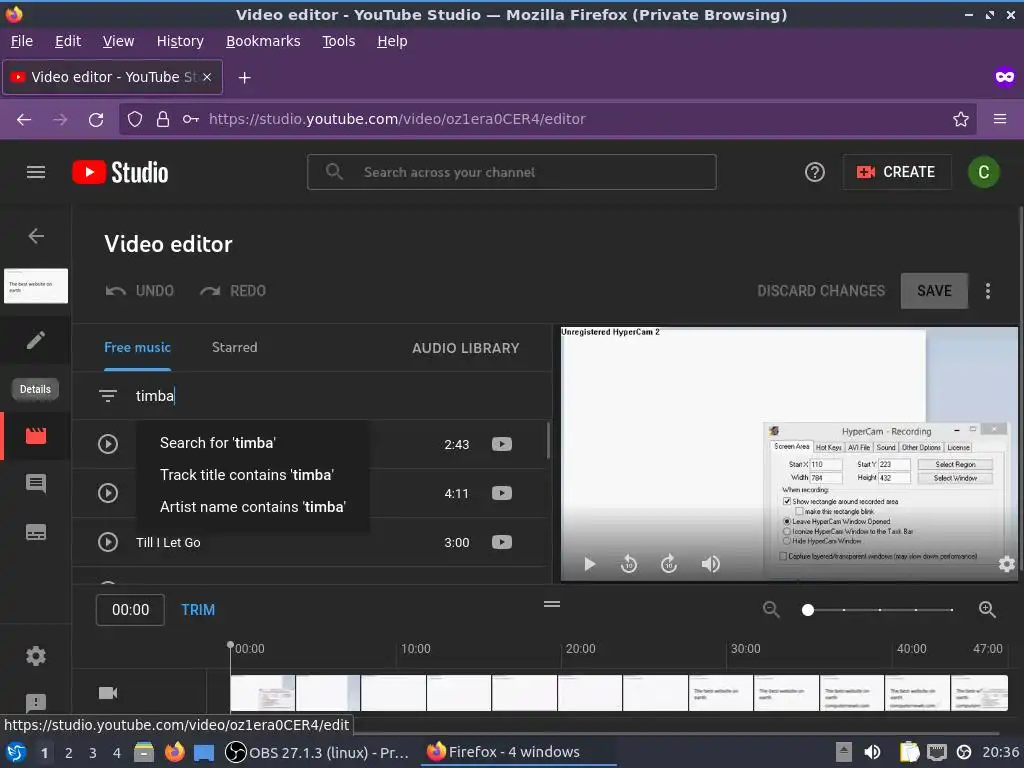The height and width of the screenshot is (768, 1024).
Task: Click the REDO button
Action: pos(233,291)
